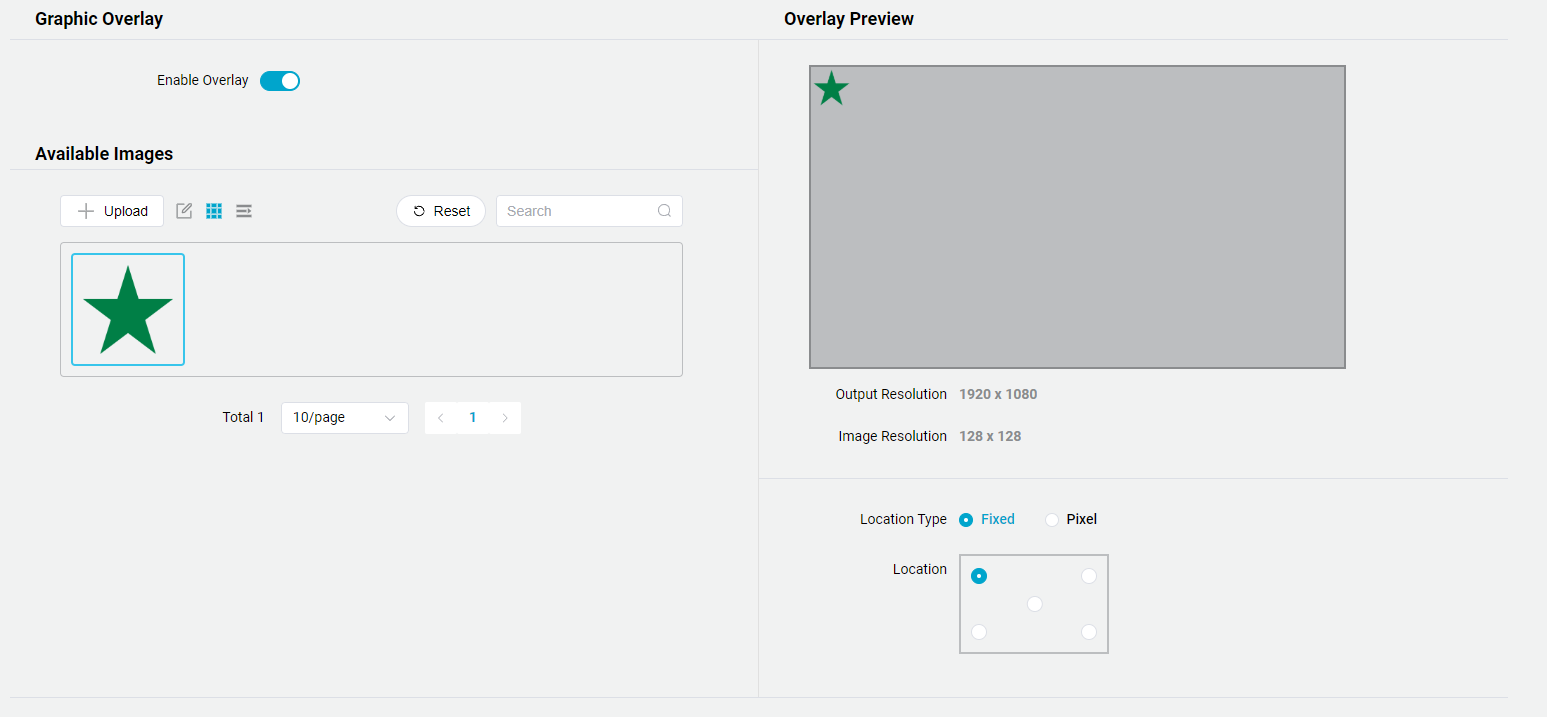1547x717 pixels.
Task: Click the search magnifier icon
Action: click(665, 211)
